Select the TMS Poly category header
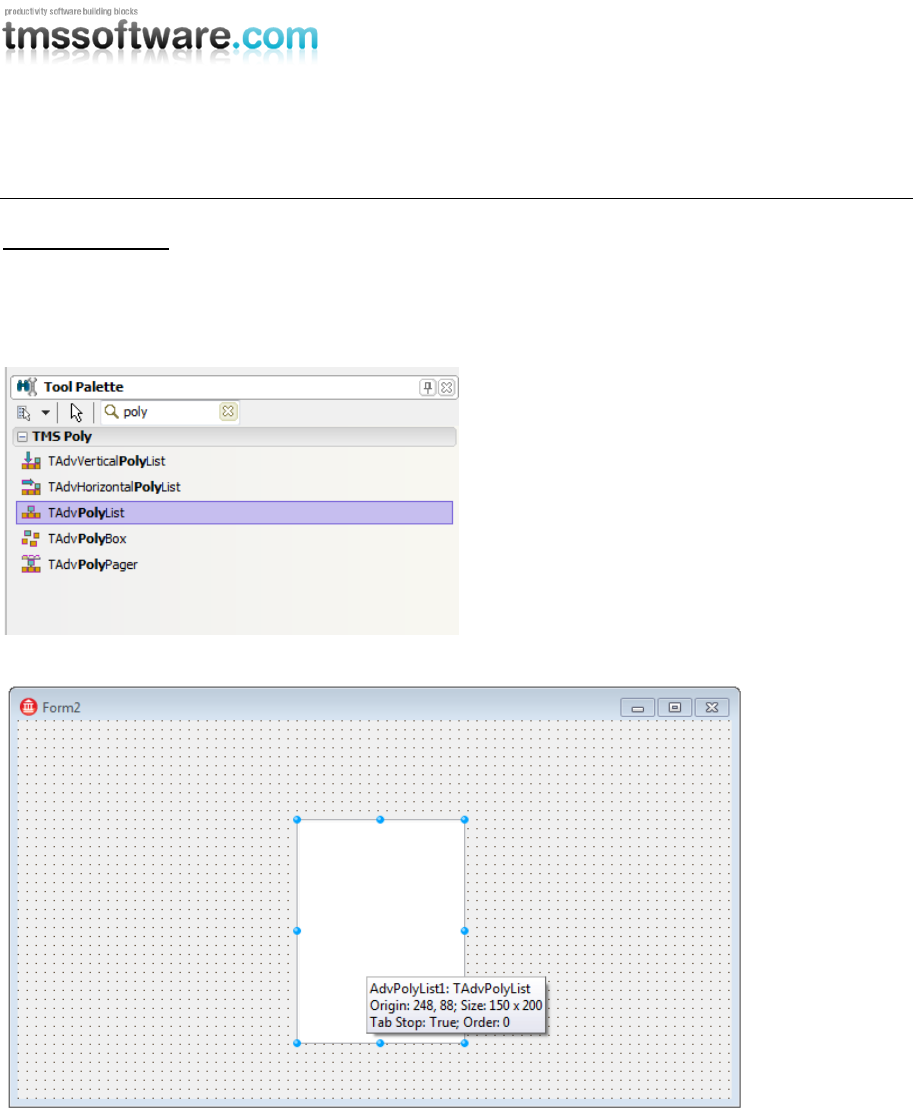The width and height of the screenshot is (913, 1118). pyautogui.click(x=235, y=436)
